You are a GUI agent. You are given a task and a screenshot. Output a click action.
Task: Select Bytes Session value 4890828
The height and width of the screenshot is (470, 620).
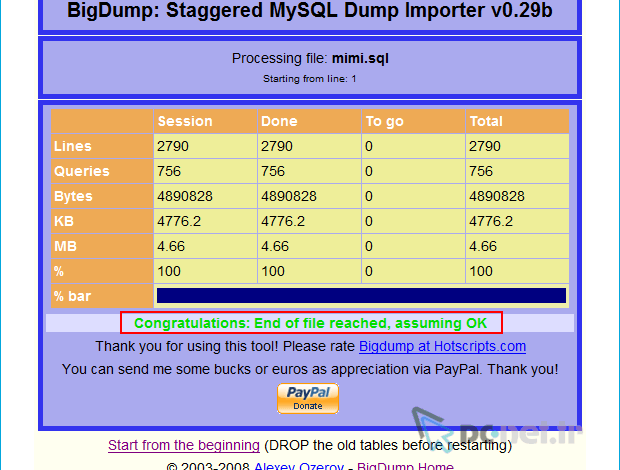tap(185, 196)
